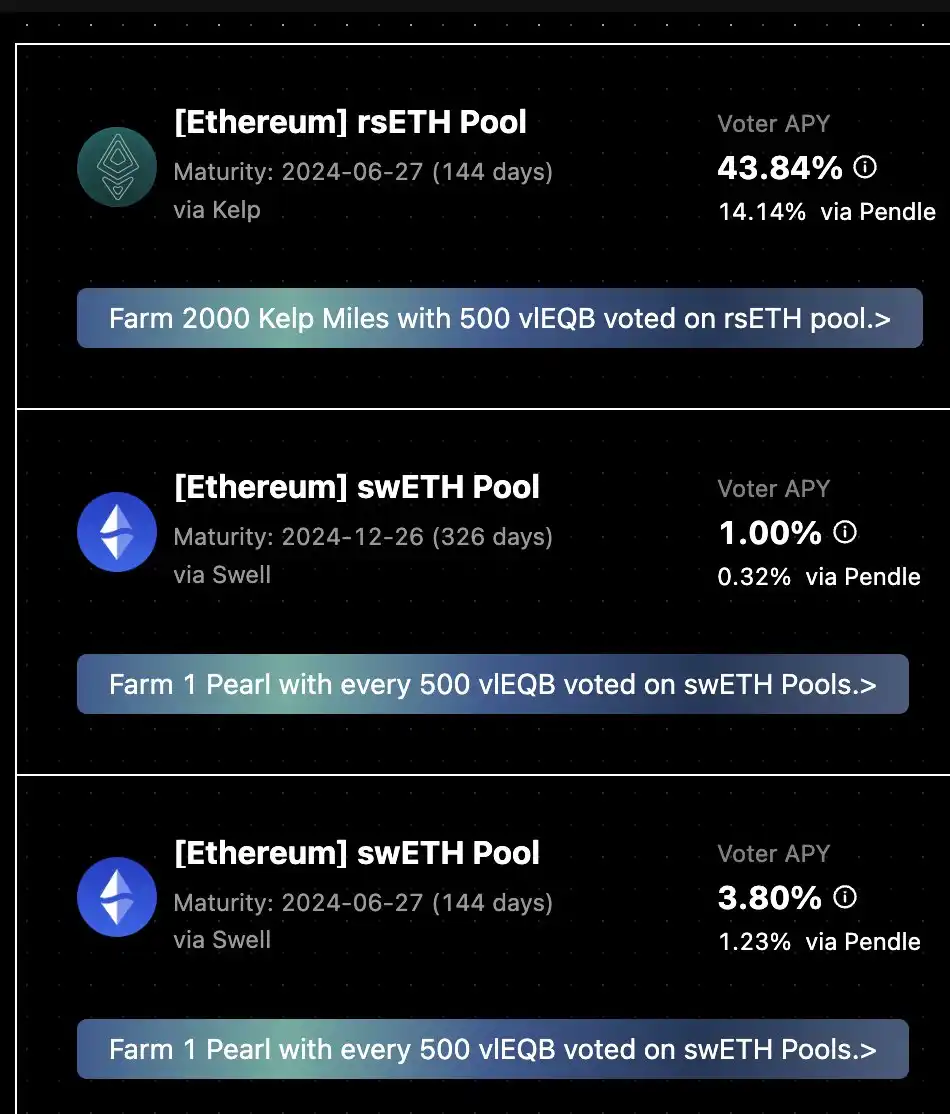Click the swETH icon for the 2024-12-26 pool

[117, 532]
